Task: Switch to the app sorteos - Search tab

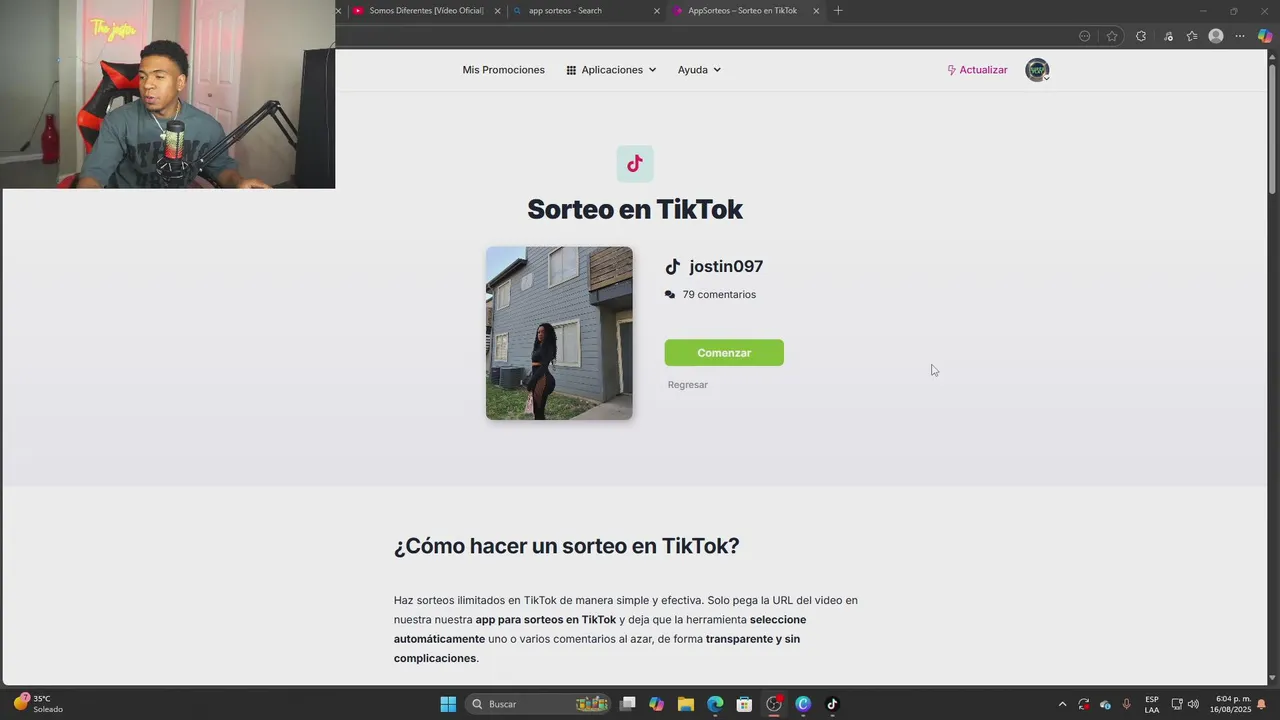Action: 585,11
